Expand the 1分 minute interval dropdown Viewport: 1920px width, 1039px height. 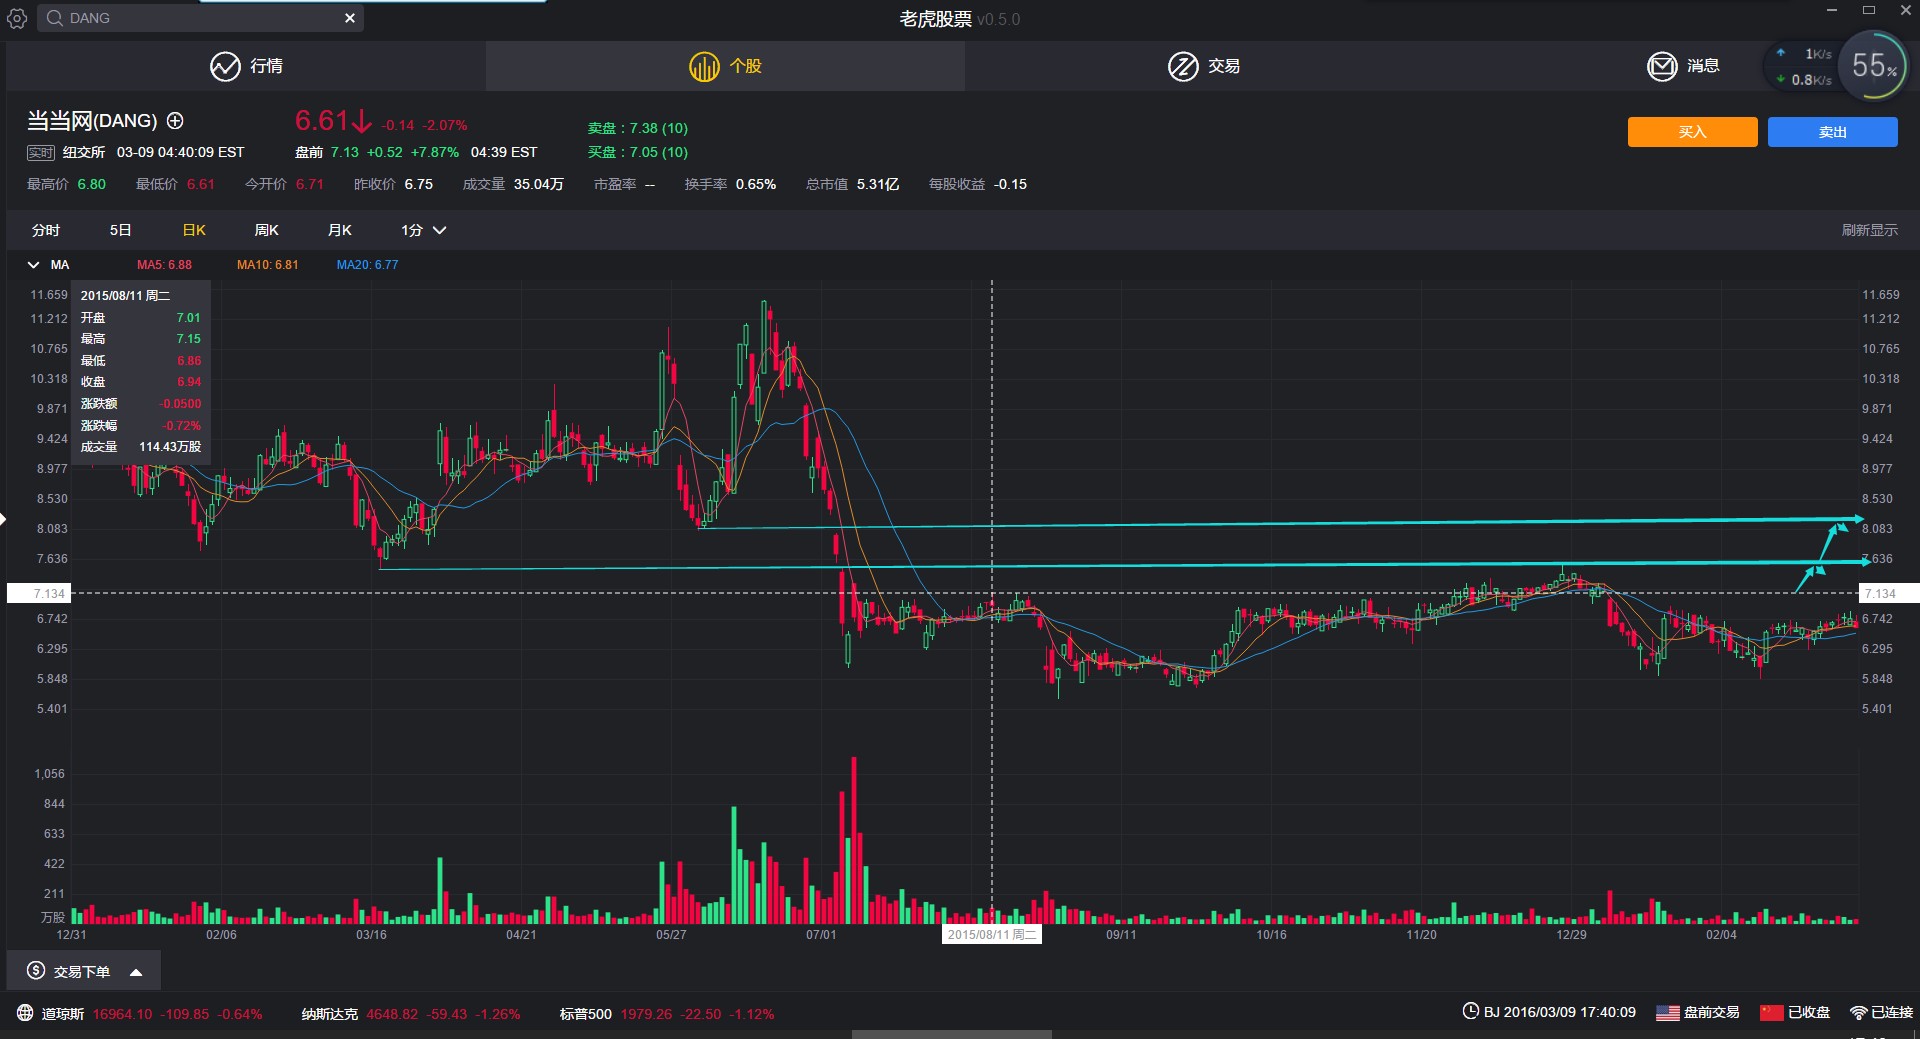coord(423,230)
